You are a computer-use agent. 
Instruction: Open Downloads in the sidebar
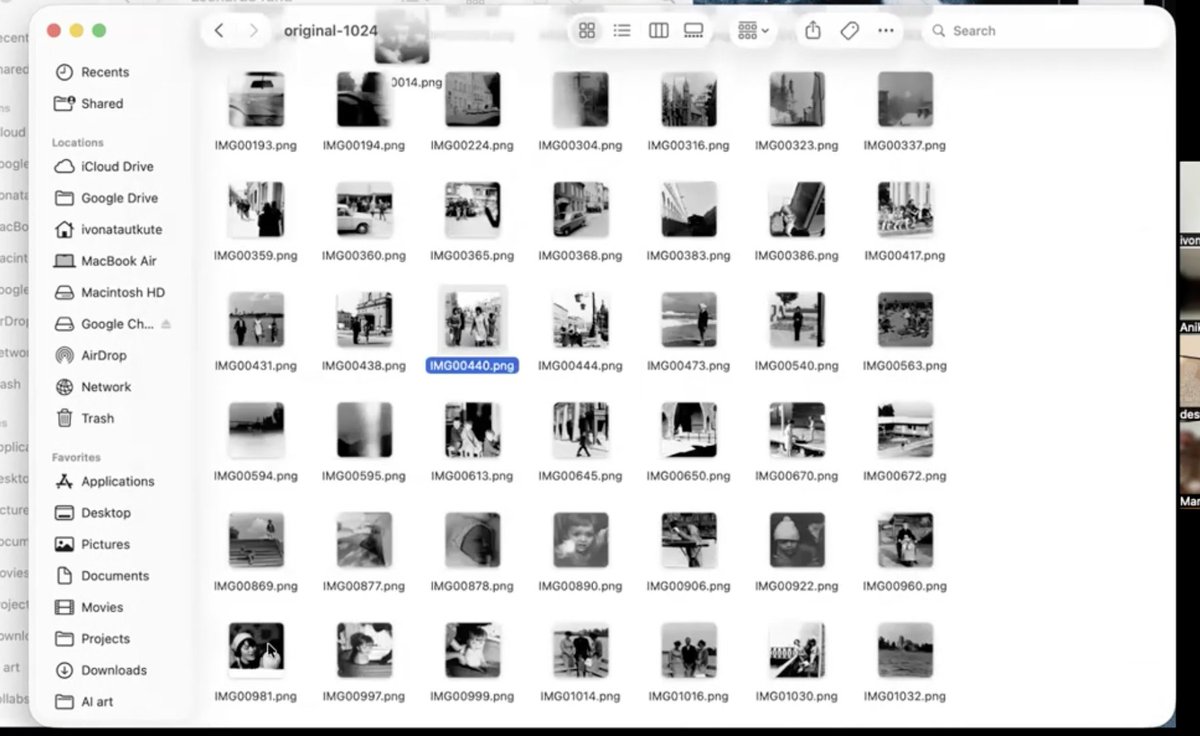[113, 670]
